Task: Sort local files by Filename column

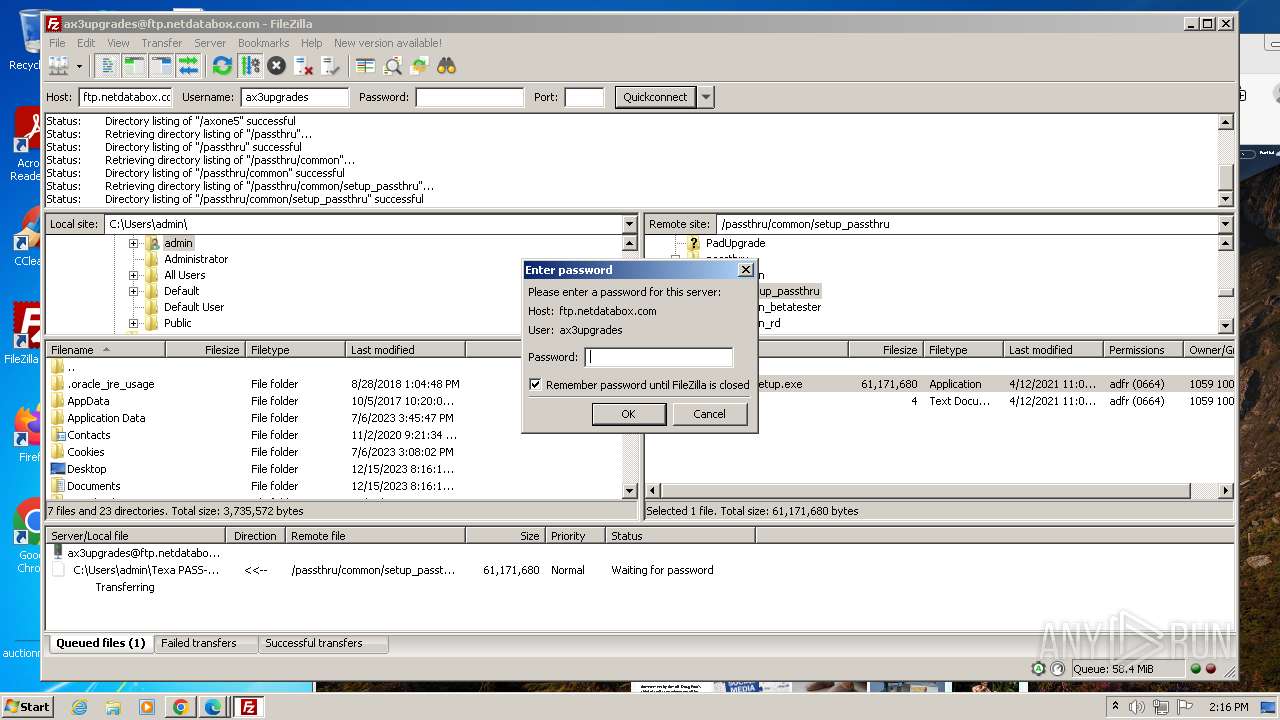Action: pyautogui.click(x=106, y=350)
